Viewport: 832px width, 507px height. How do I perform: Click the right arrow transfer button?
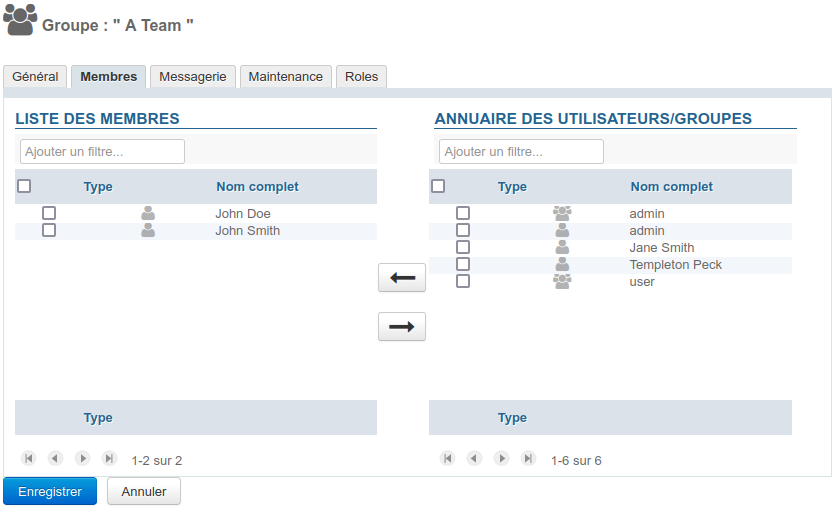[x=402, y=327]
